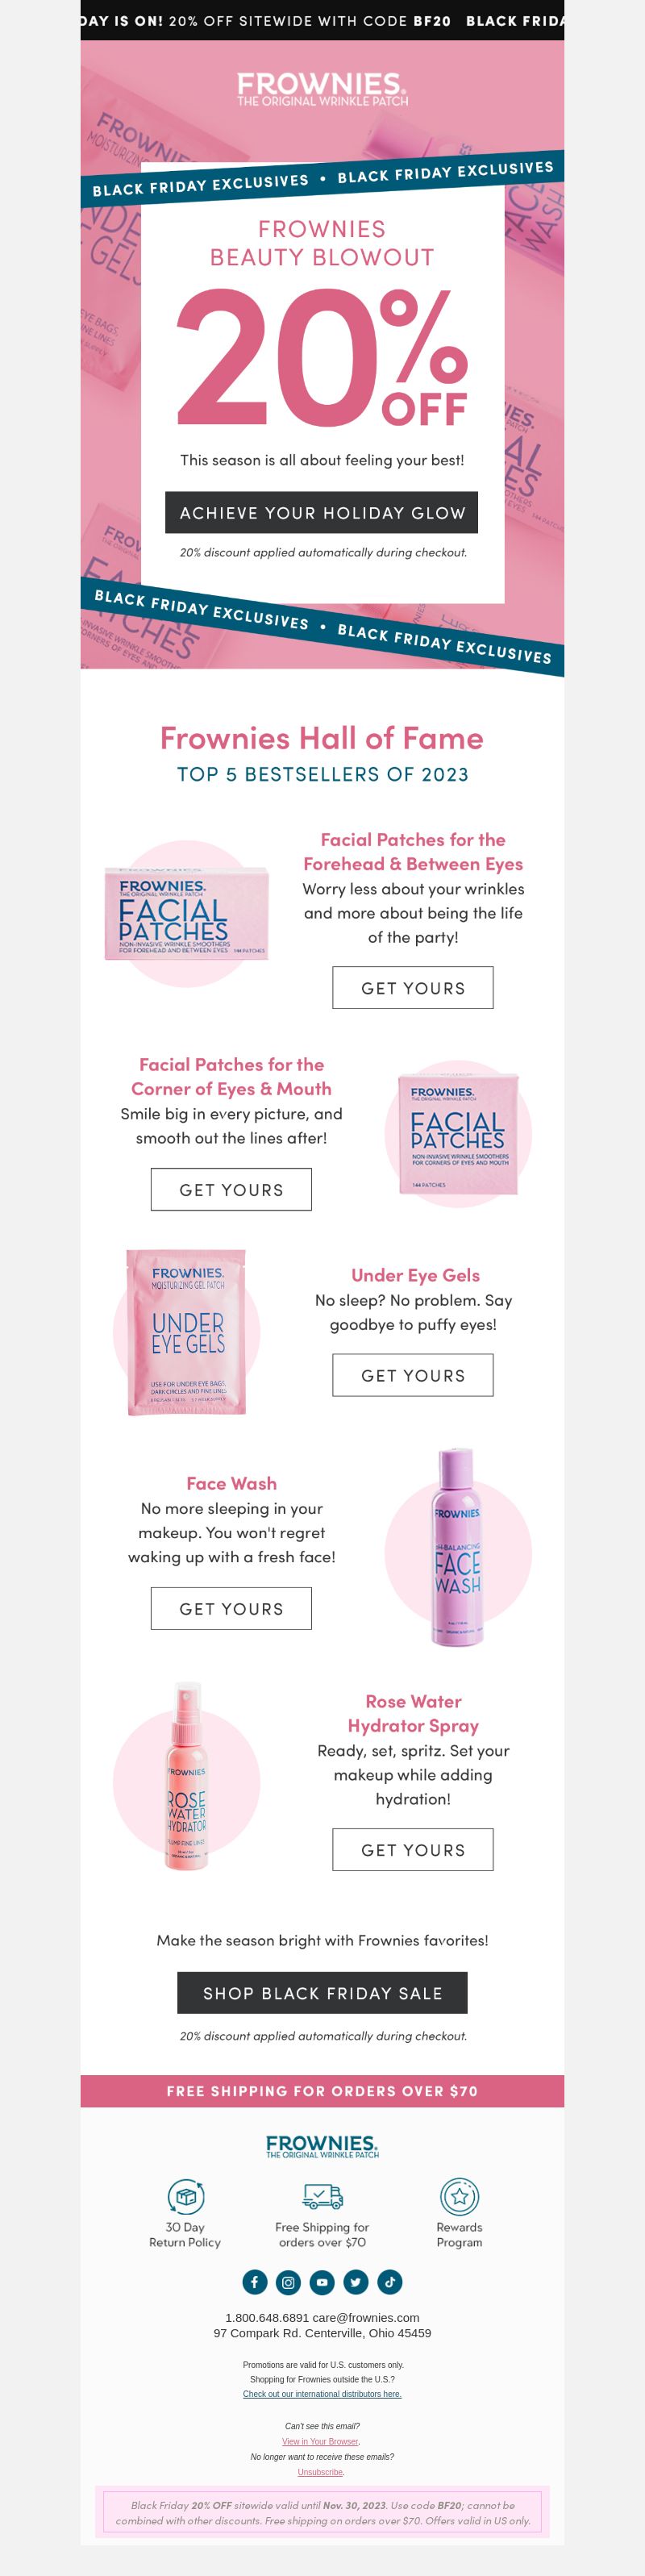This screenshot has width=645, height=2576.
Task: Get Yours for Under Eye Gels
Action: (413, 1375)
